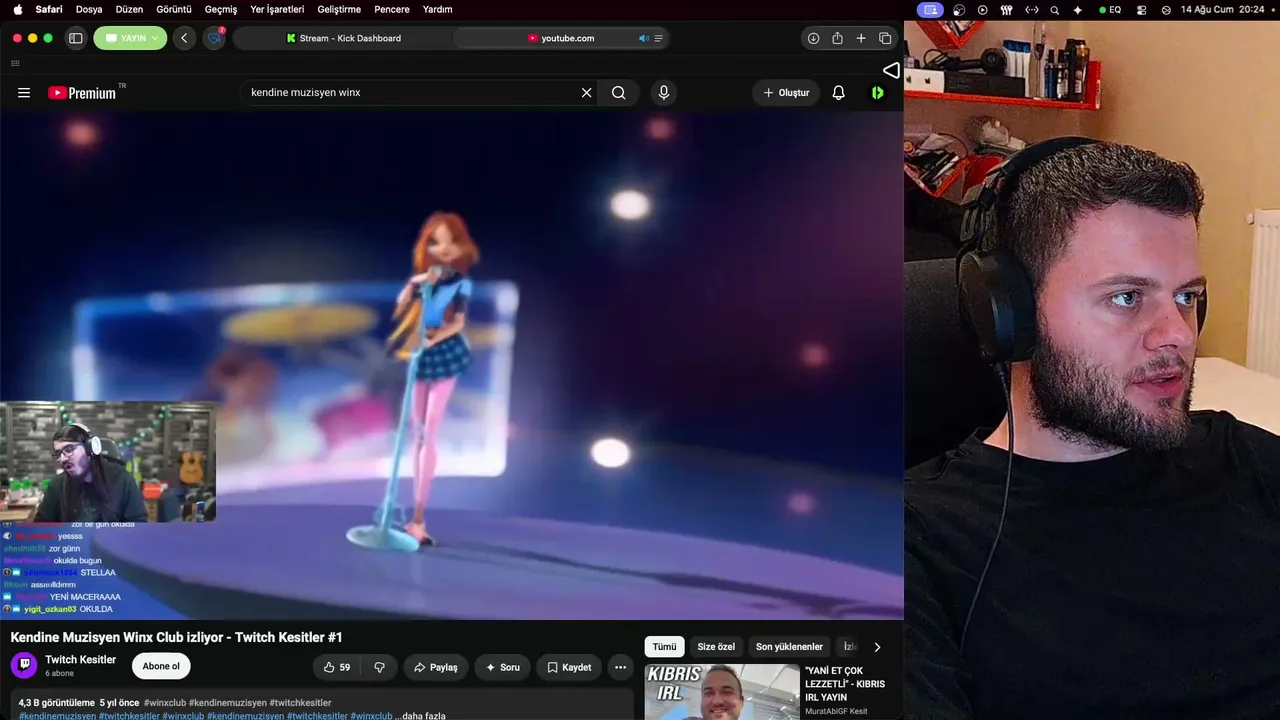Image resolution: width=1280 pixels, height=720 pixels.
Task: Open the date and time clock
Action: (1222, 9)
